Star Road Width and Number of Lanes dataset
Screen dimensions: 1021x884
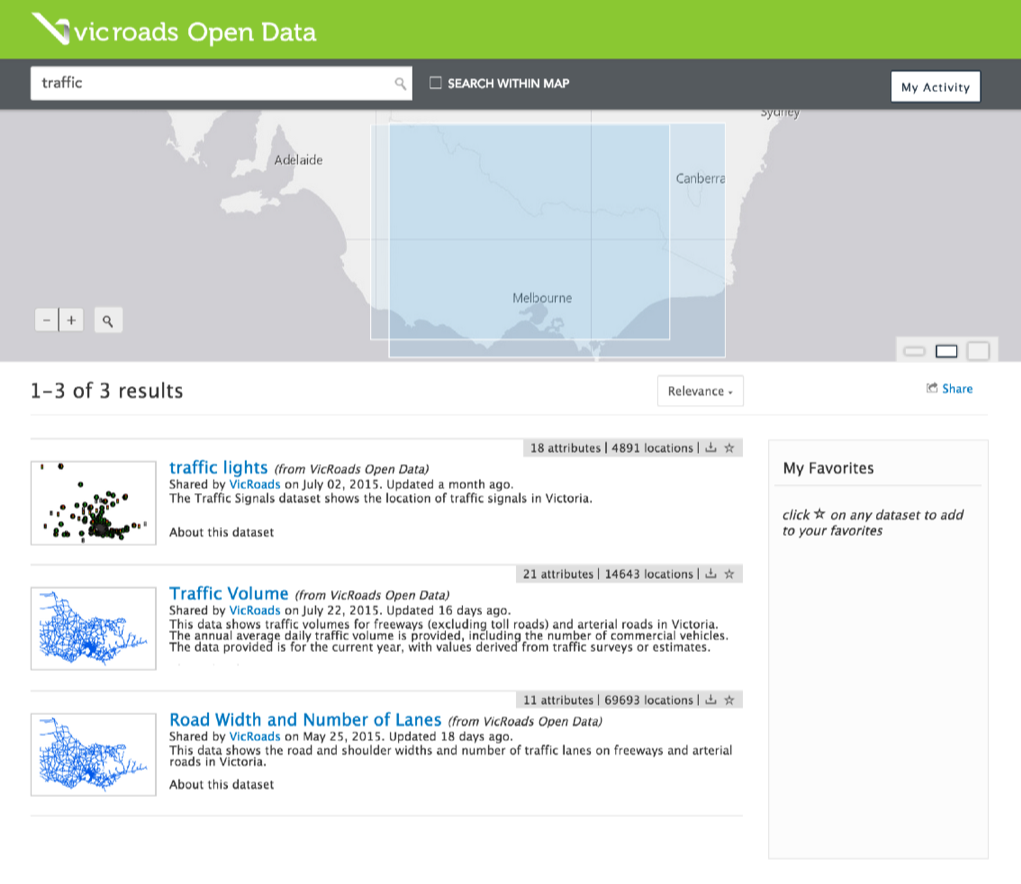[729, 700]
